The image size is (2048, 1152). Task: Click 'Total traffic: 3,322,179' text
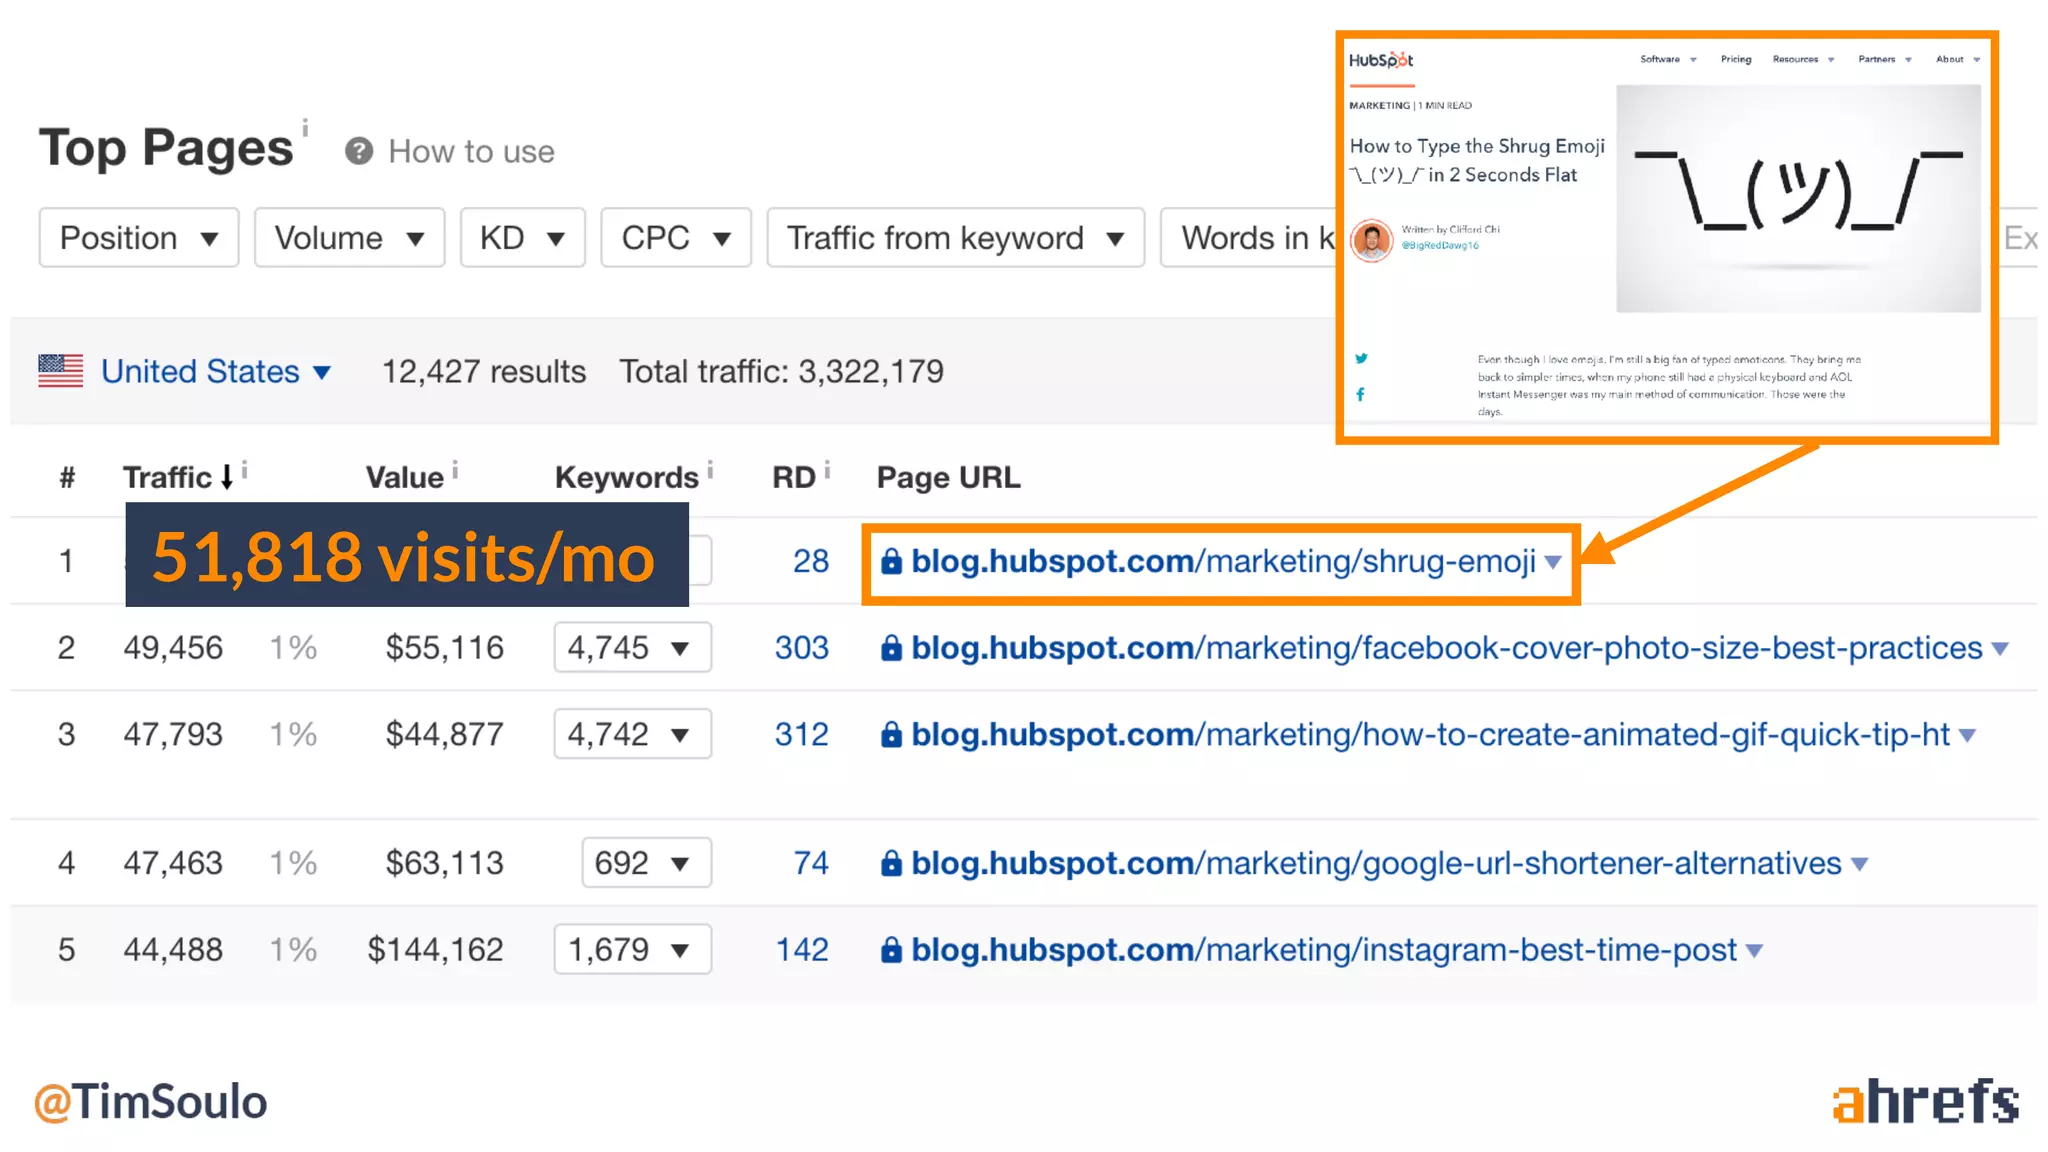pos(781,371)
